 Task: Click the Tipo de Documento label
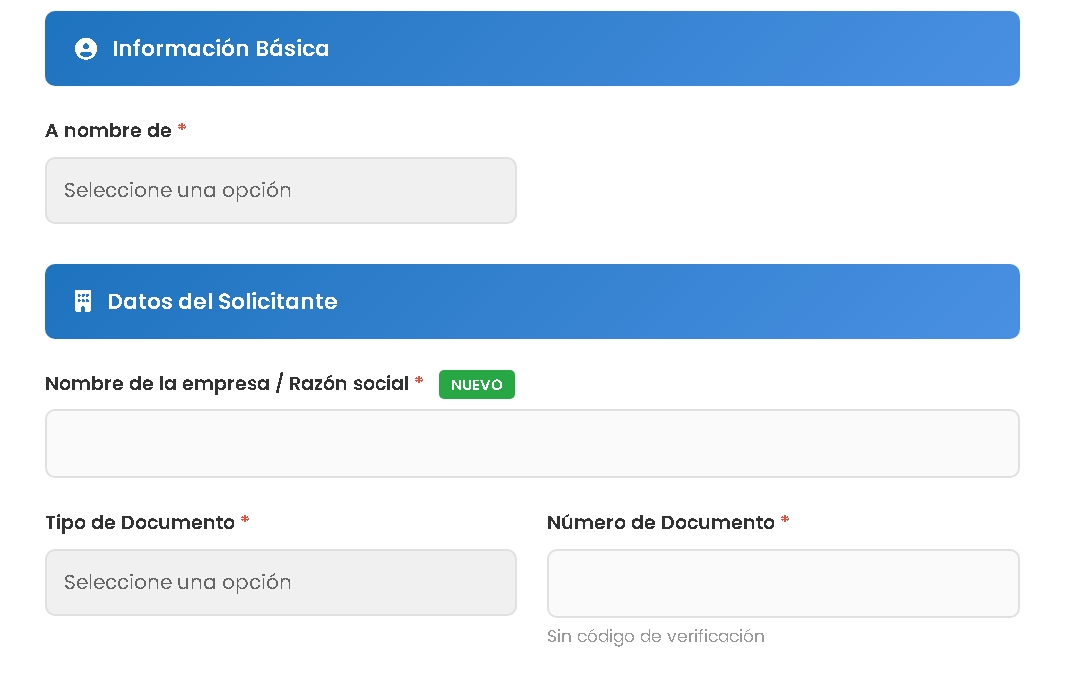pos(140,522)
